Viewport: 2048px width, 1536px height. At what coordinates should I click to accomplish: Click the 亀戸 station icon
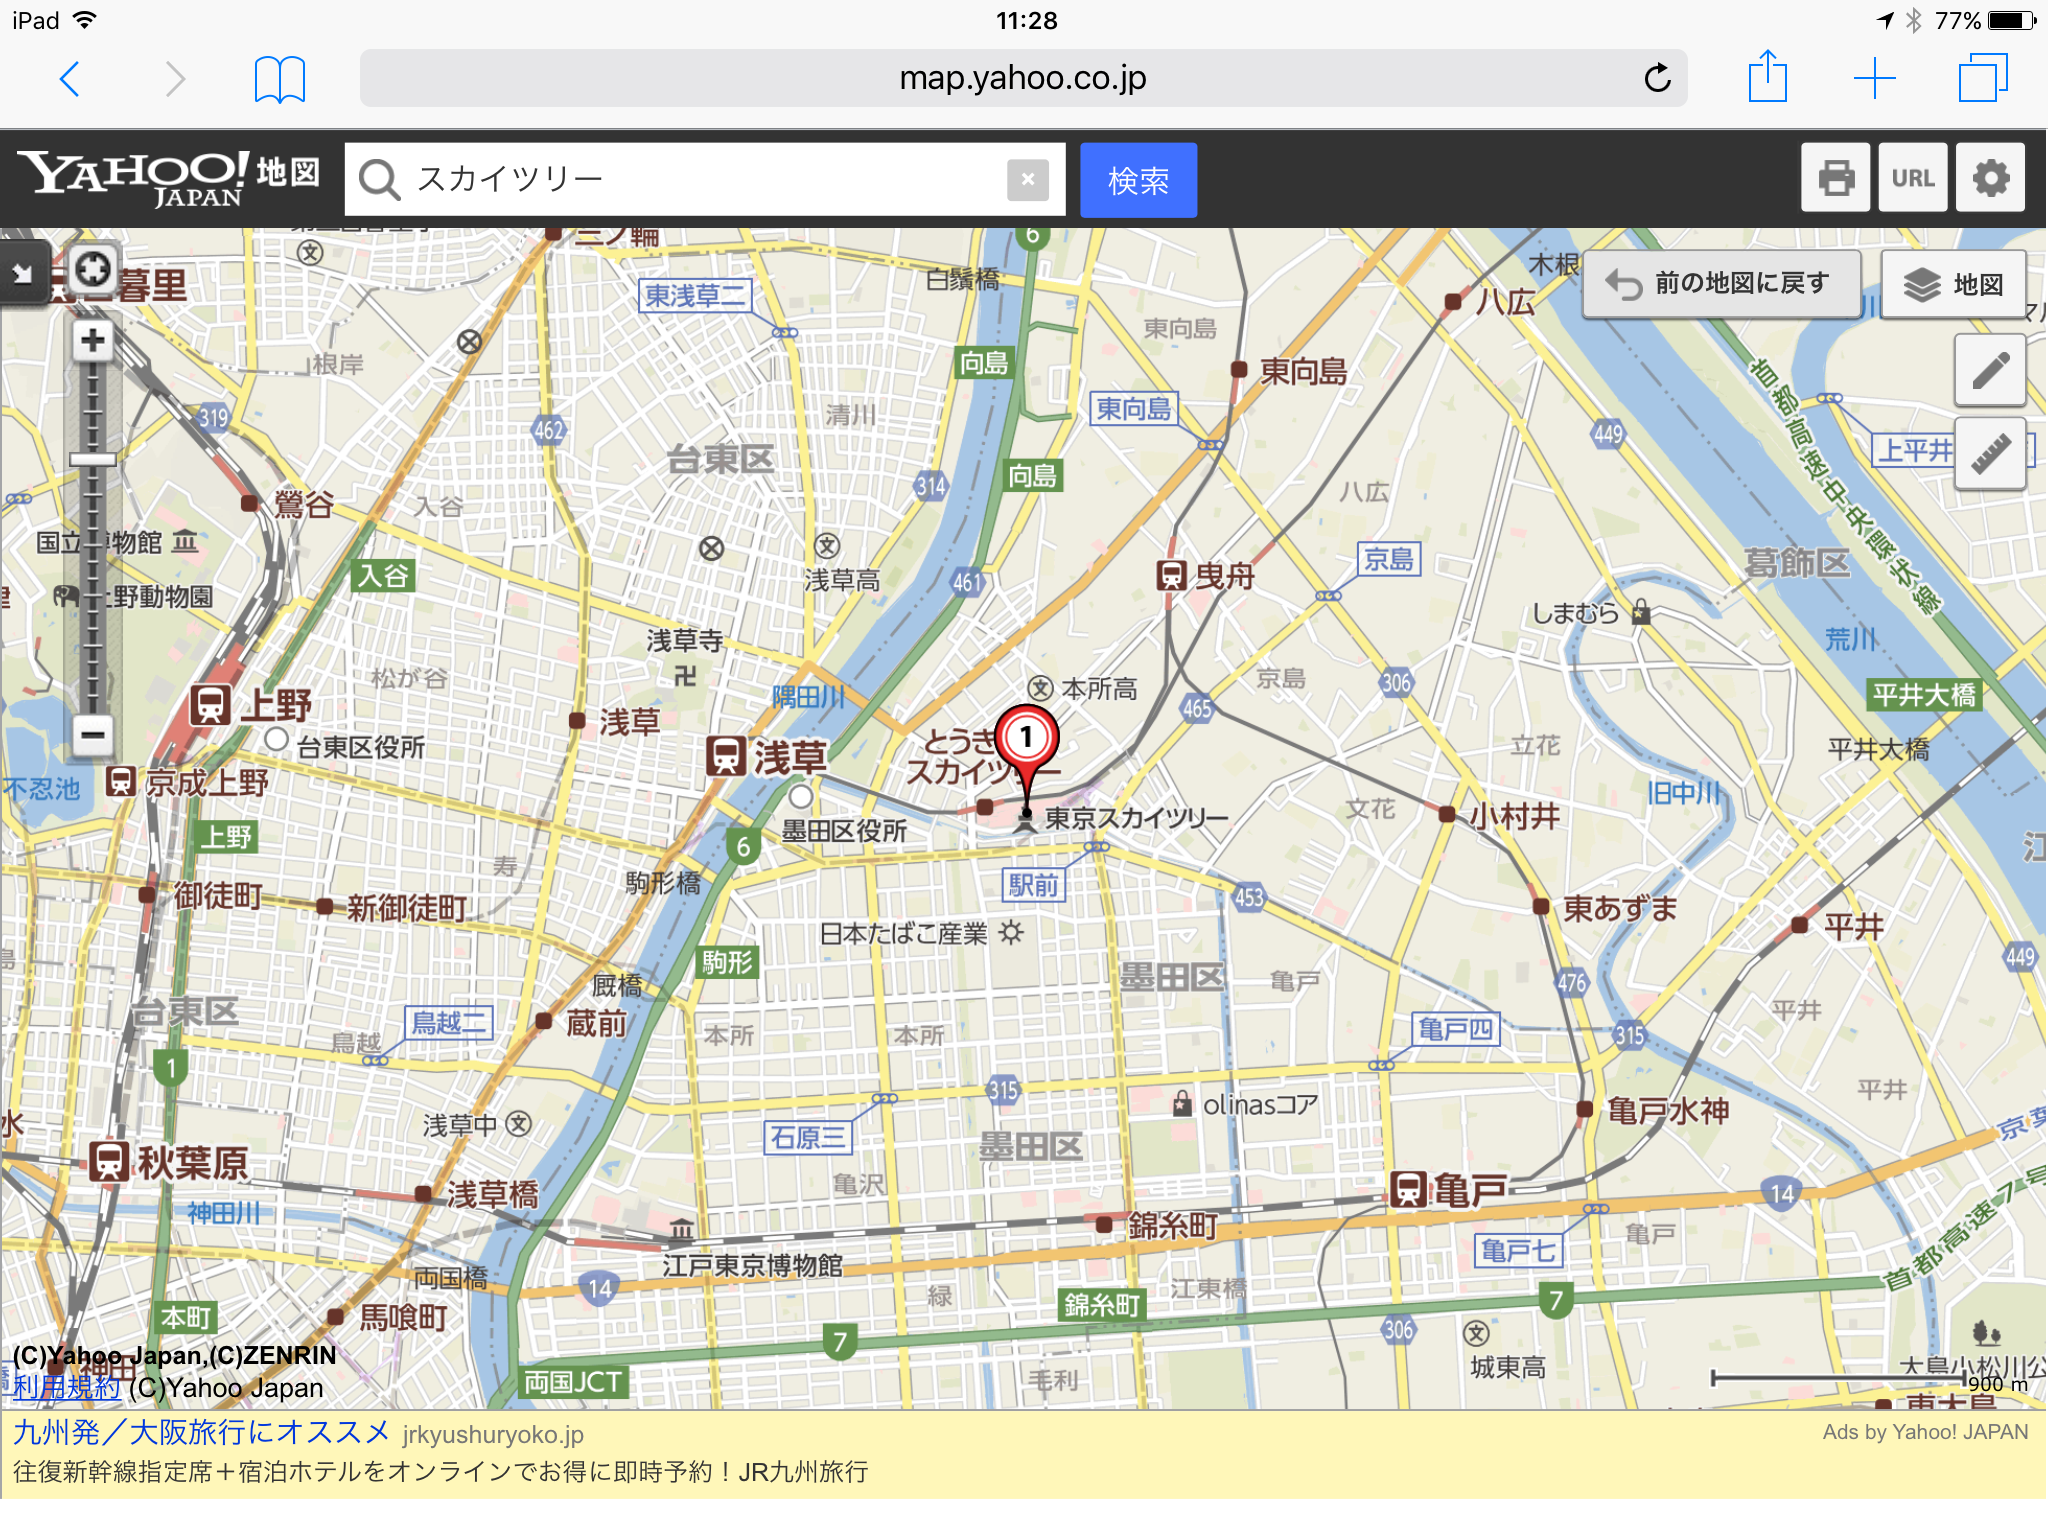coord(1408,1190)
